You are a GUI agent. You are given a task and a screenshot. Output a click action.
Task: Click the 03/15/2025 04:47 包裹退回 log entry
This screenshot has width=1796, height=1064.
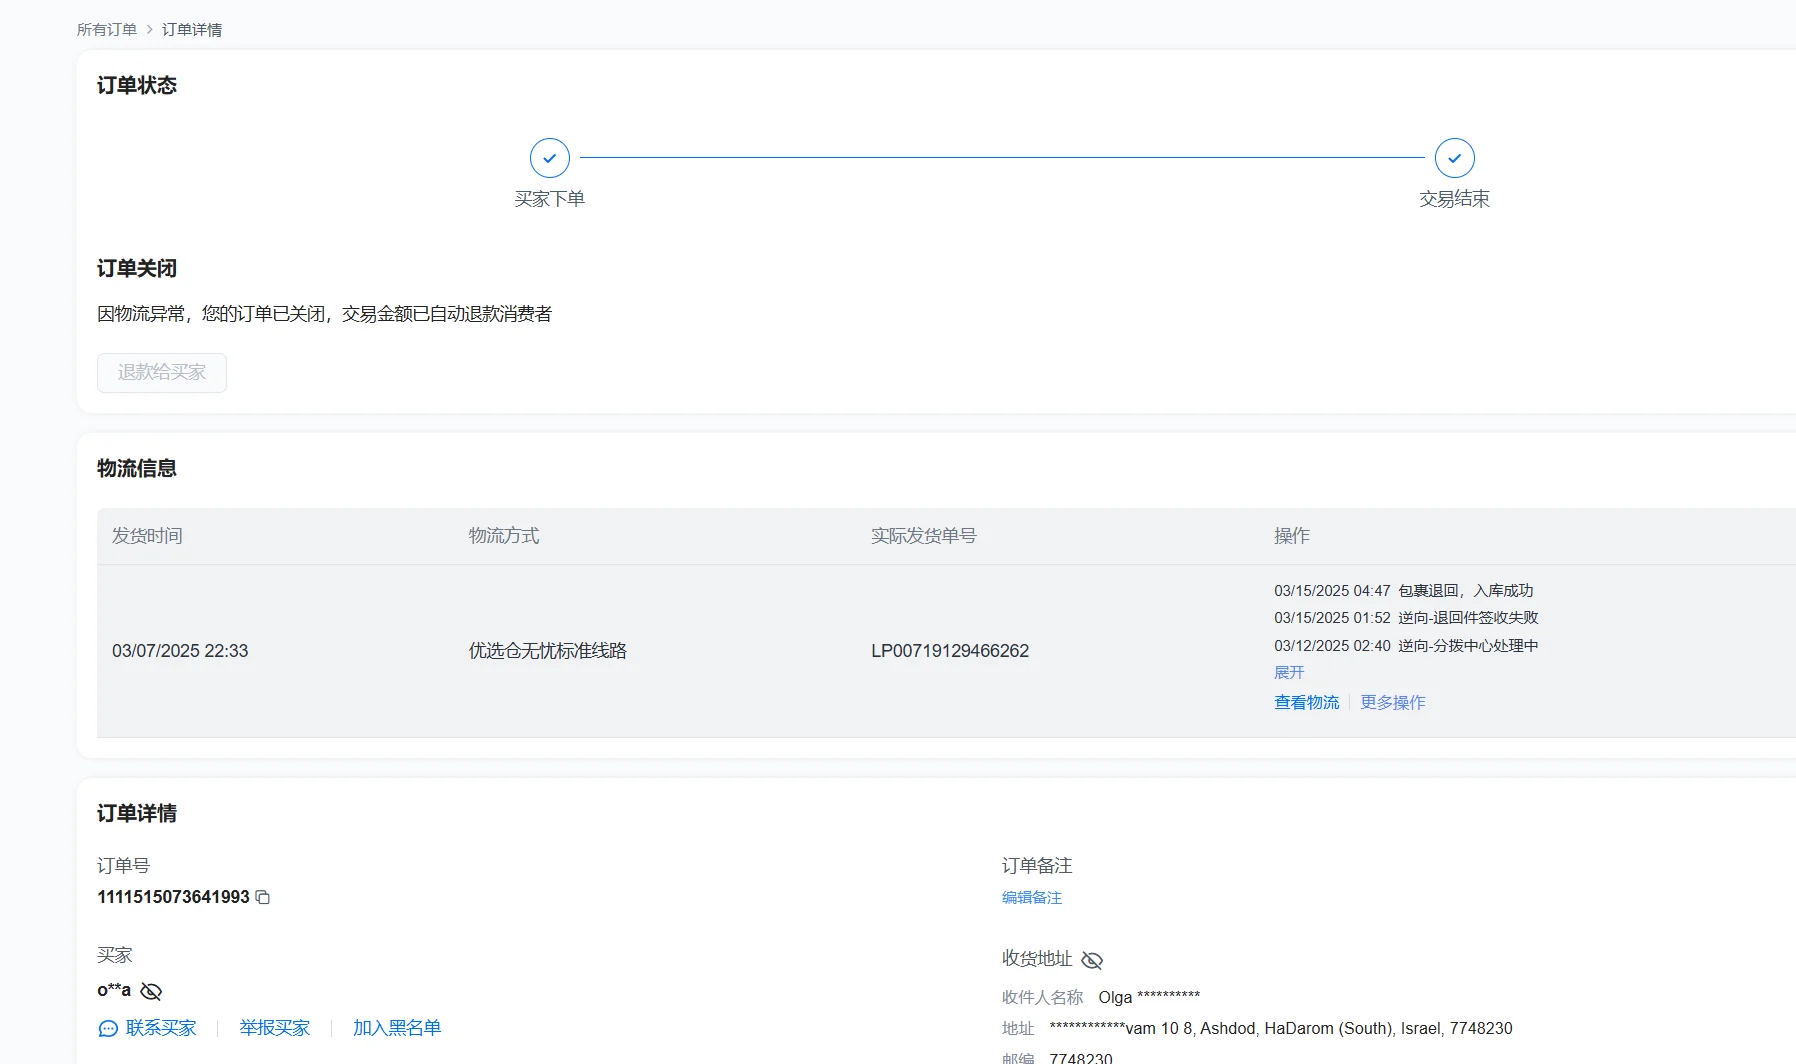[1404, 591]
